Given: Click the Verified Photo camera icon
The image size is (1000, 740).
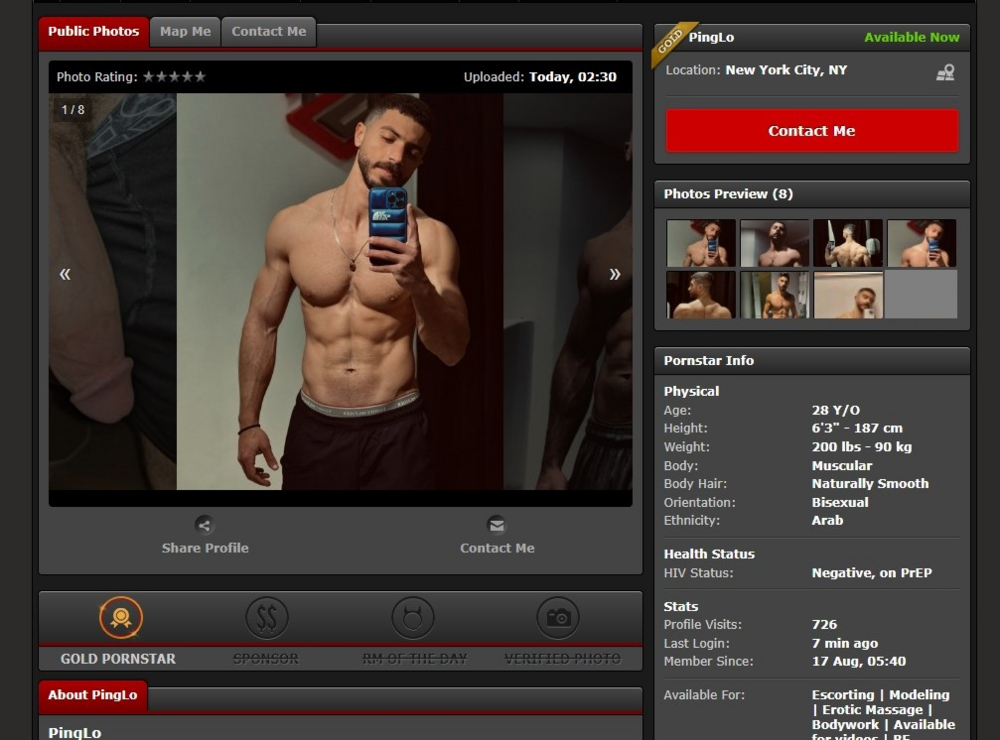Looking at the screenshot, I should 558,618.
